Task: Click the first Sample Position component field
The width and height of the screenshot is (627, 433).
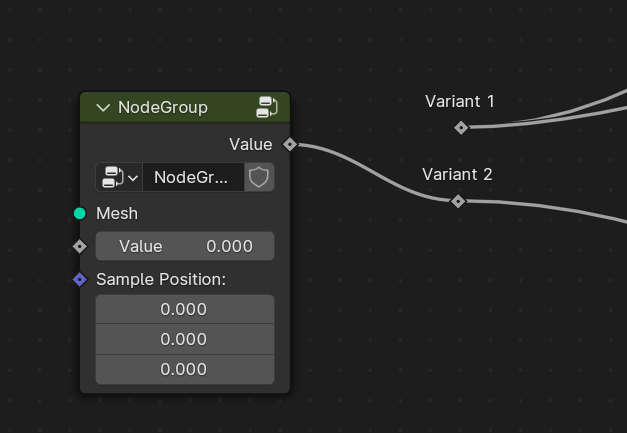Action: (184, 309)
